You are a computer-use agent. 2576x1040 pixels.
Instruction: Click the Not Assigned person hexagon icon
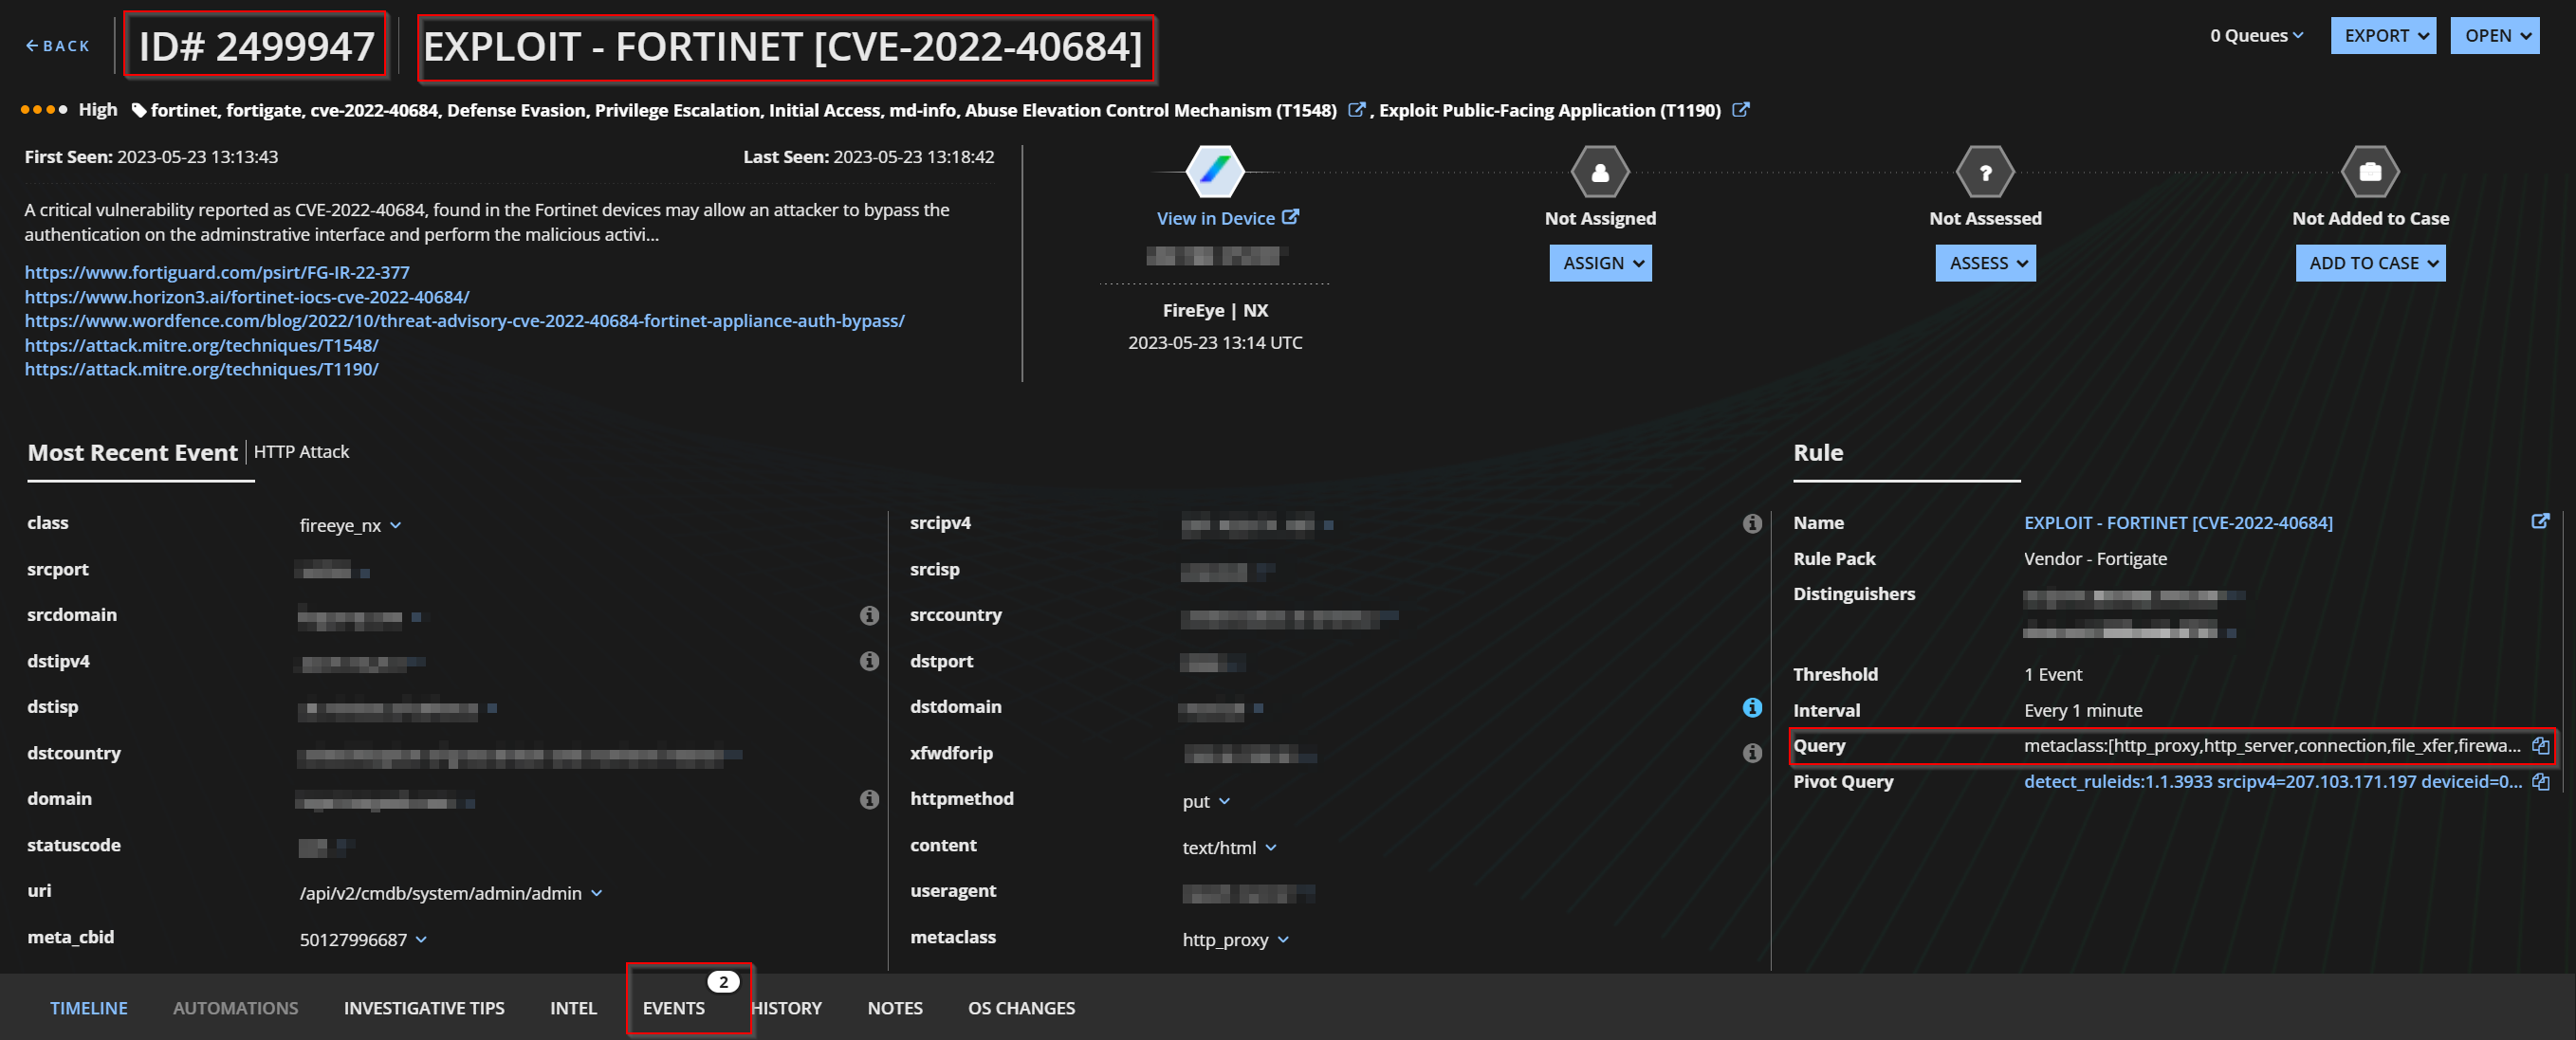(x=1599, y=172)
